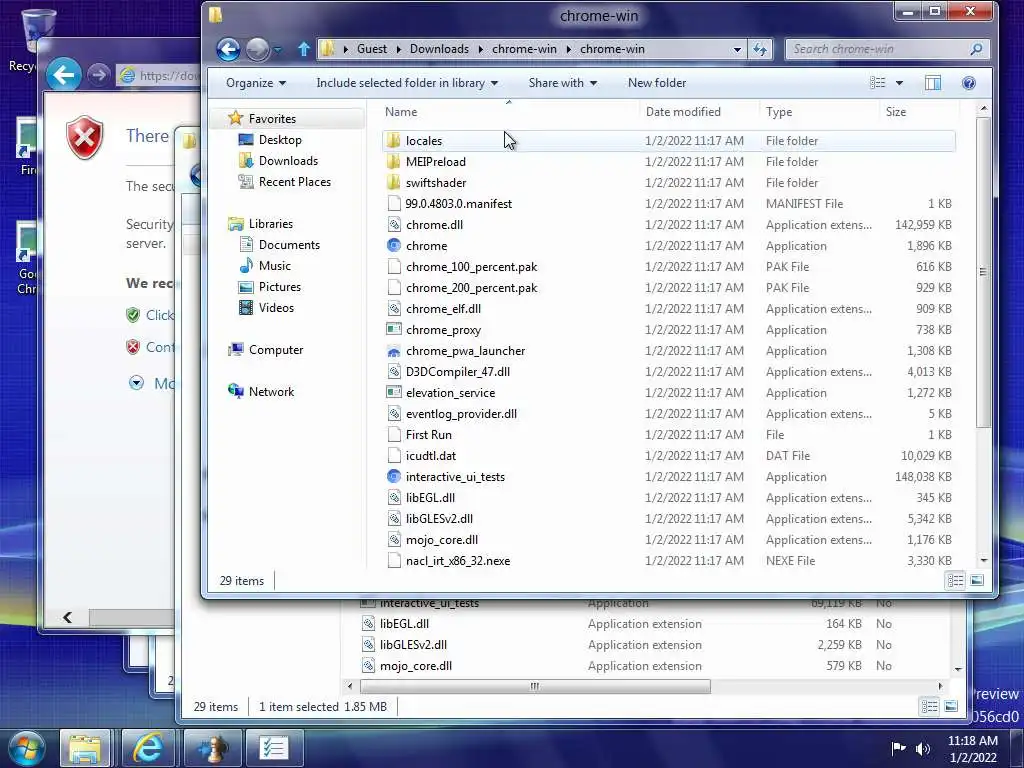Select the First Run file name
The image size is (1024, 768).
[x=428, y=435]
